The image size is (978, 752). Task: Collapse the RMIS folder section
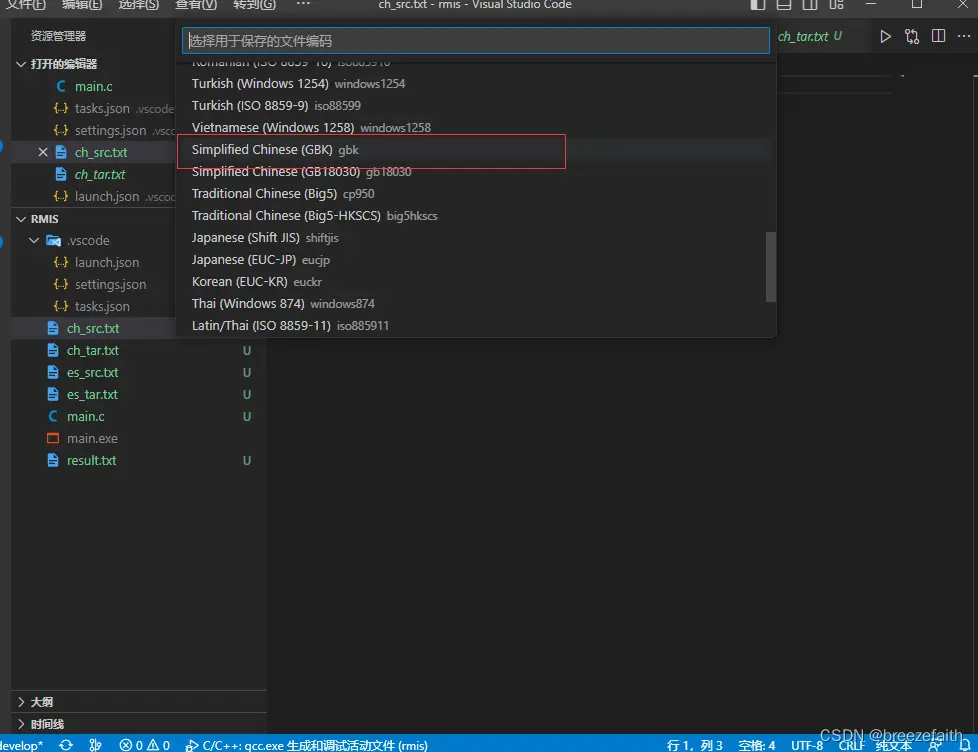(x=21, y=219)
